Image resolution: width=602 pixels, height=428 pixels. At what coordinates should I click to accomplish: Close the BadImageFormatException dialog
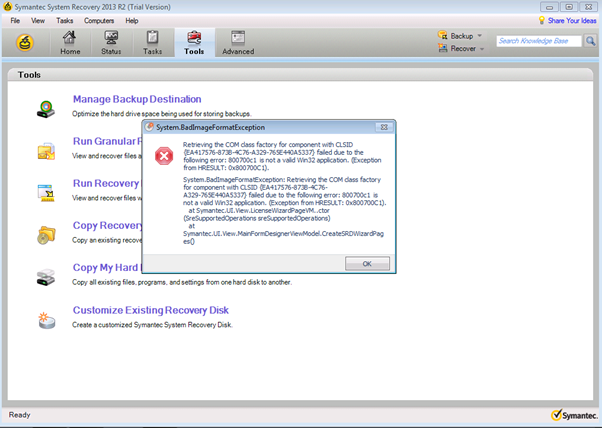pyautogui.click(x=384, y=127)
